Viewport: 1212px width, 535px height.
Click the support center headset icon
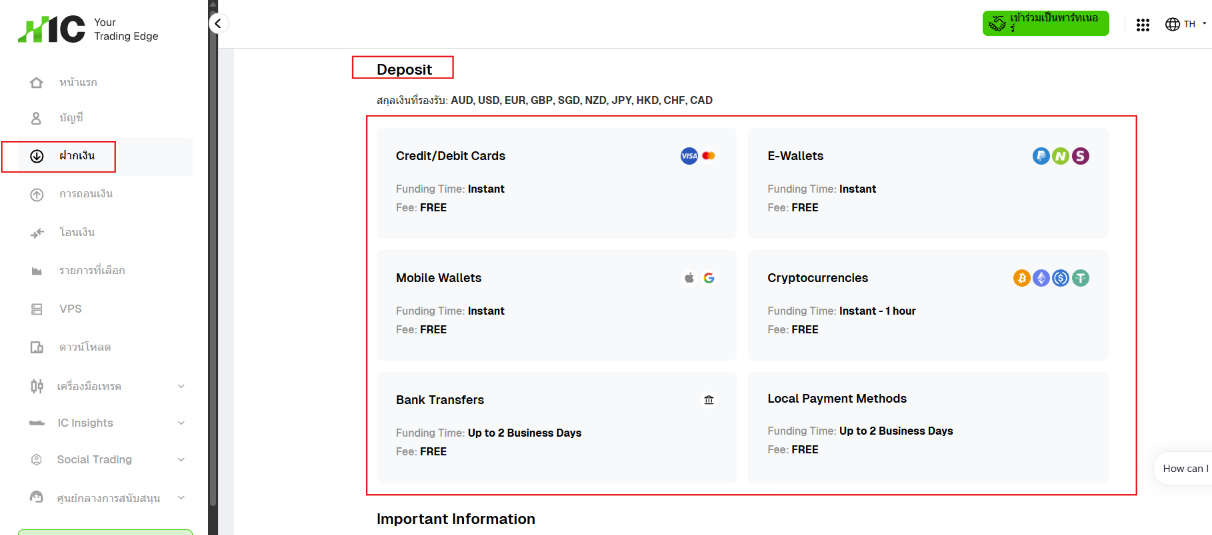[37, 497]
